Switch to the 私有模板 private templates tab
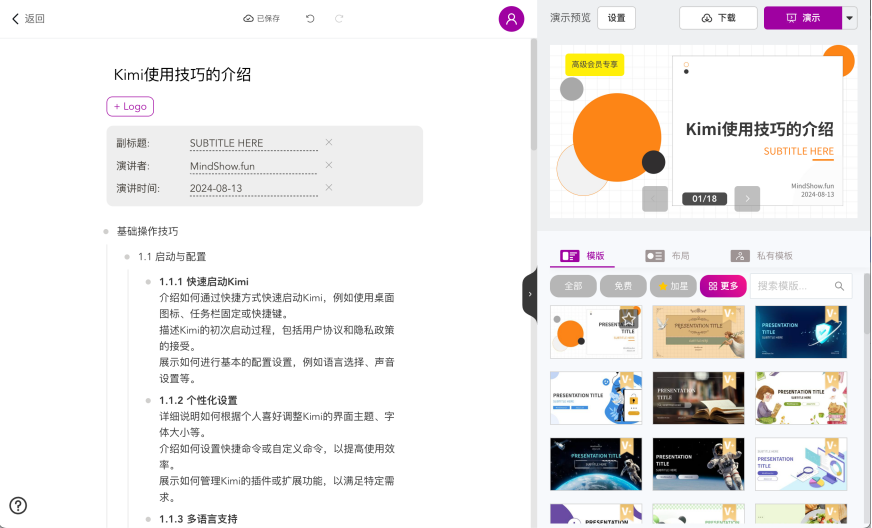The image size is (872, 528). [761, 256]
